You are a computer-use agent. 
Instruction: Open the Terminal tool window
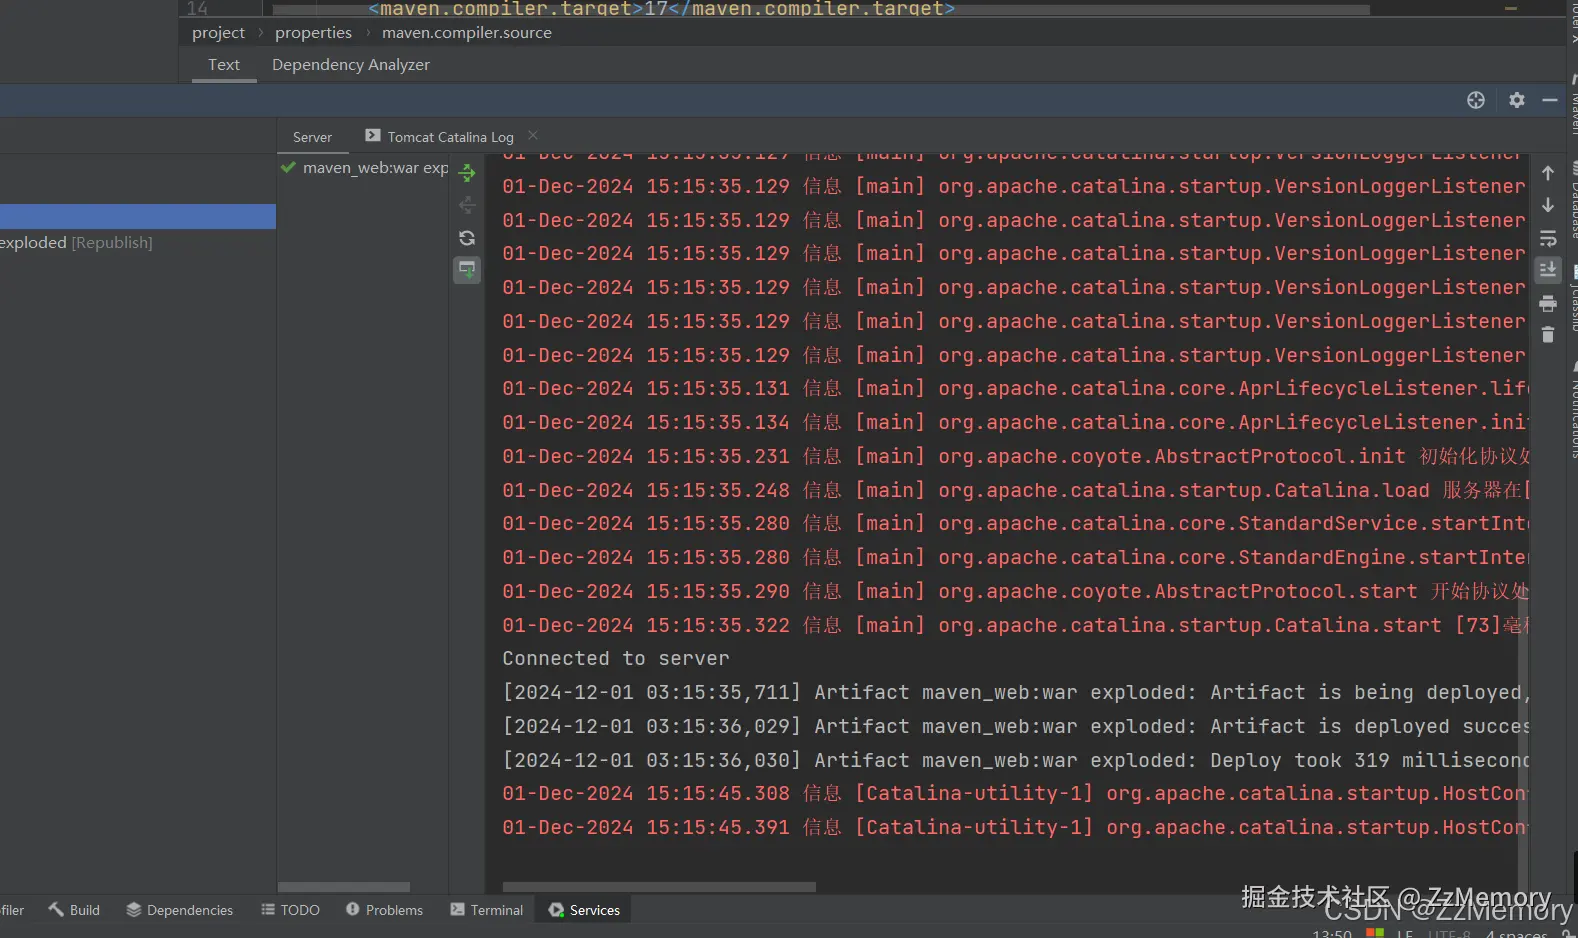click(x=487, y=910)
